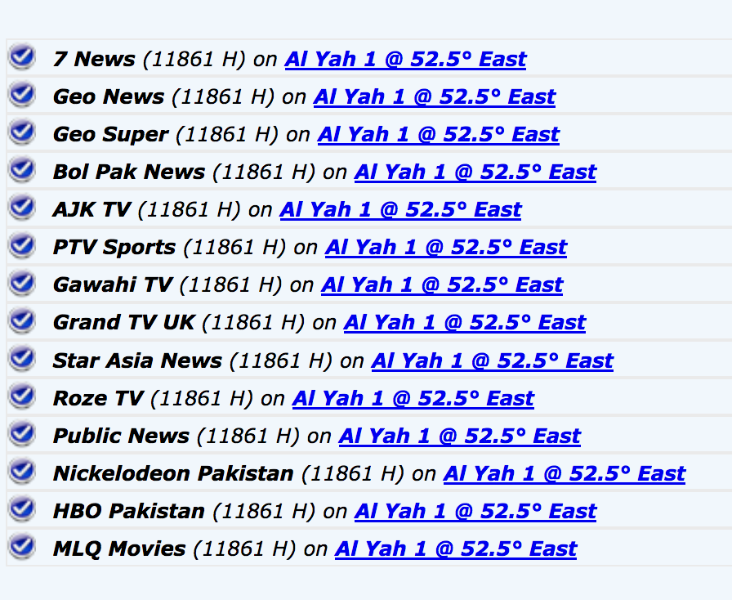
Task: Select the checkmark icon next to PTV Sports
Action: (x=22, y=246)
